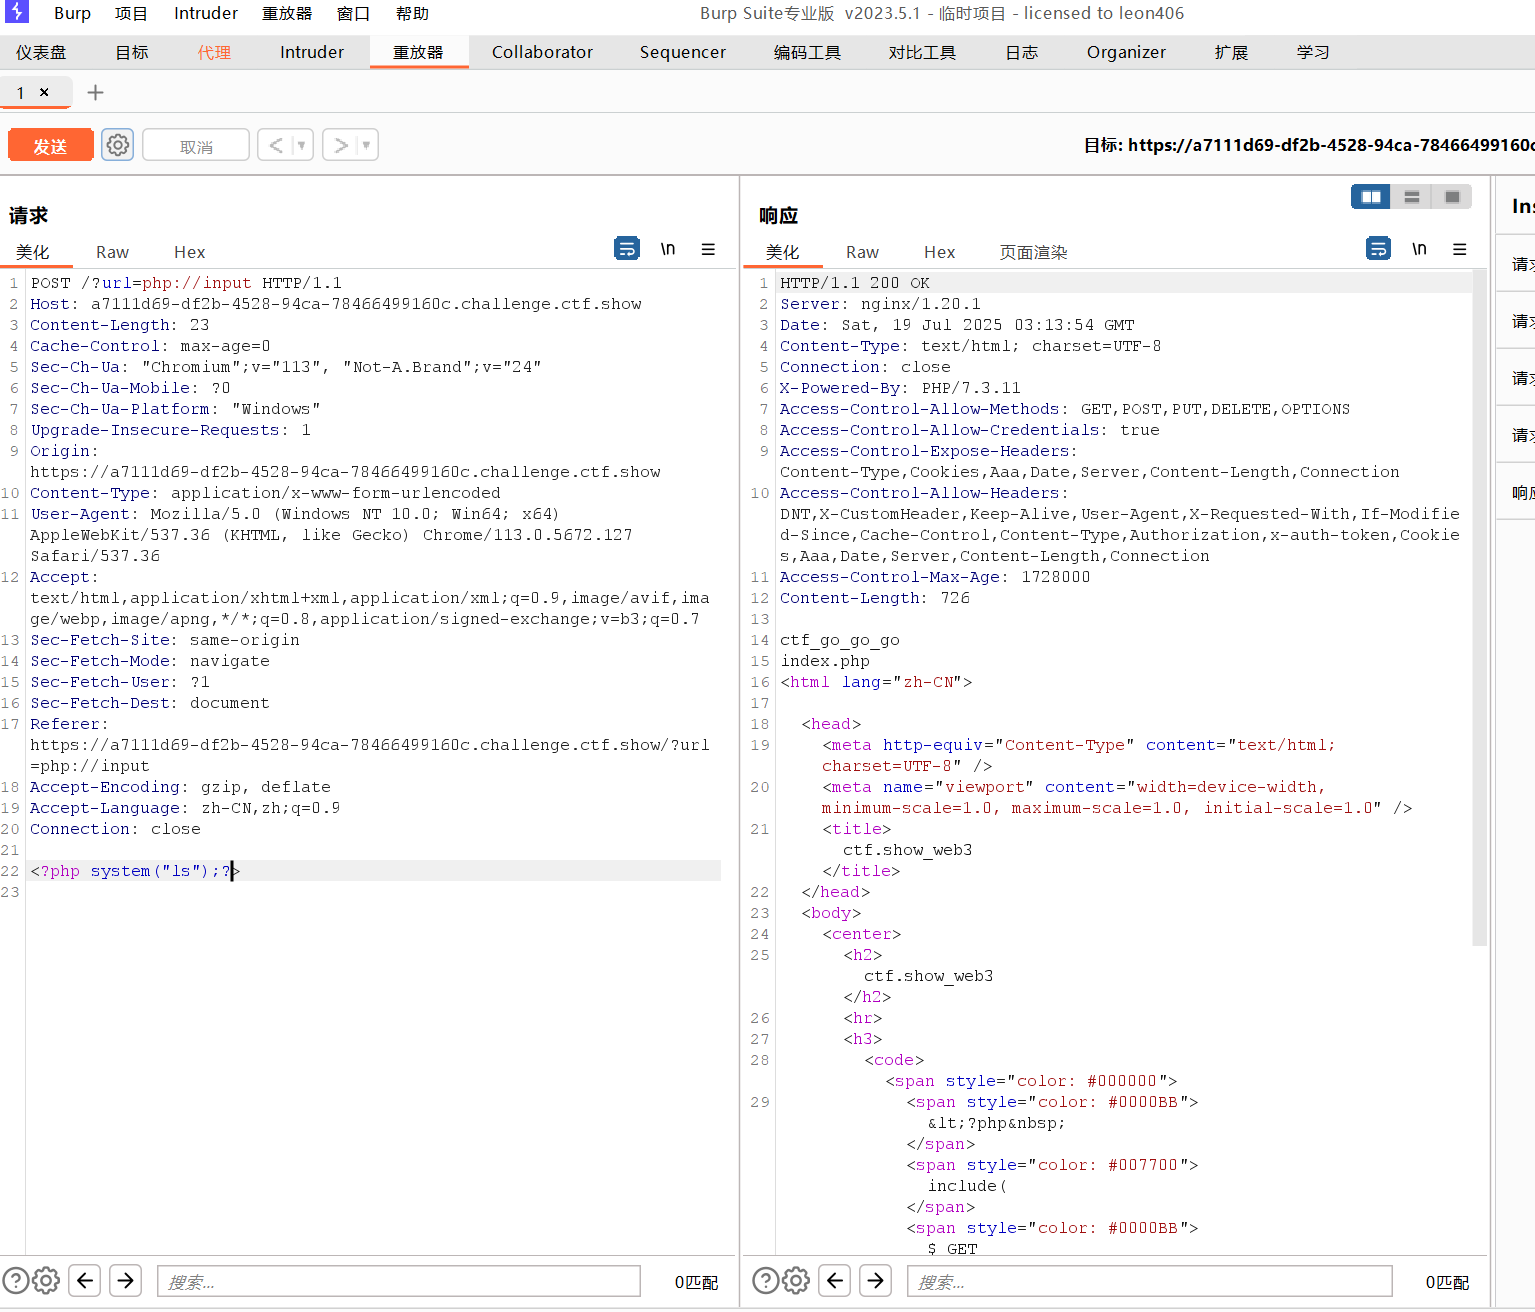
Task: Select response 美化 view tab
Action: 783,252
